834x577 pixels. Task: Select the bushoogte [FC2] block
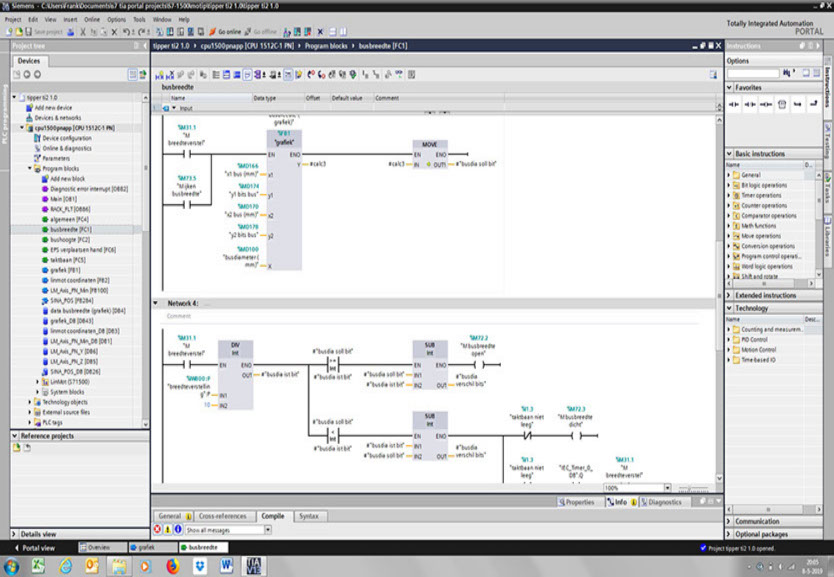(70, 239)
